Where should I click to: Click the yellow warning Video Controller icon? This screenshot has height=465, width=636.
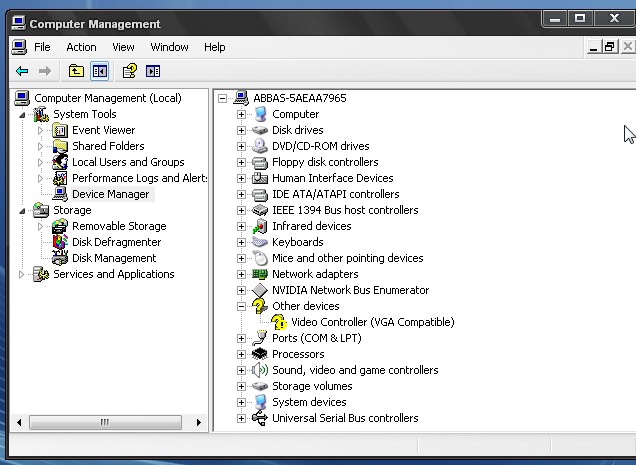(279, 322)
